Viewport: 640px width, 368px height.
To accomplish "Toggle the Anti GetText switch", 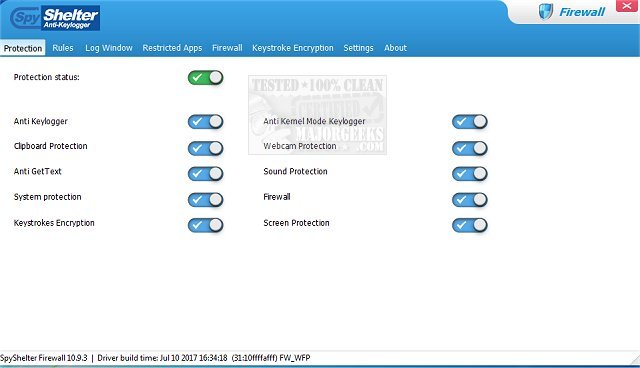I will click(206, 174).
